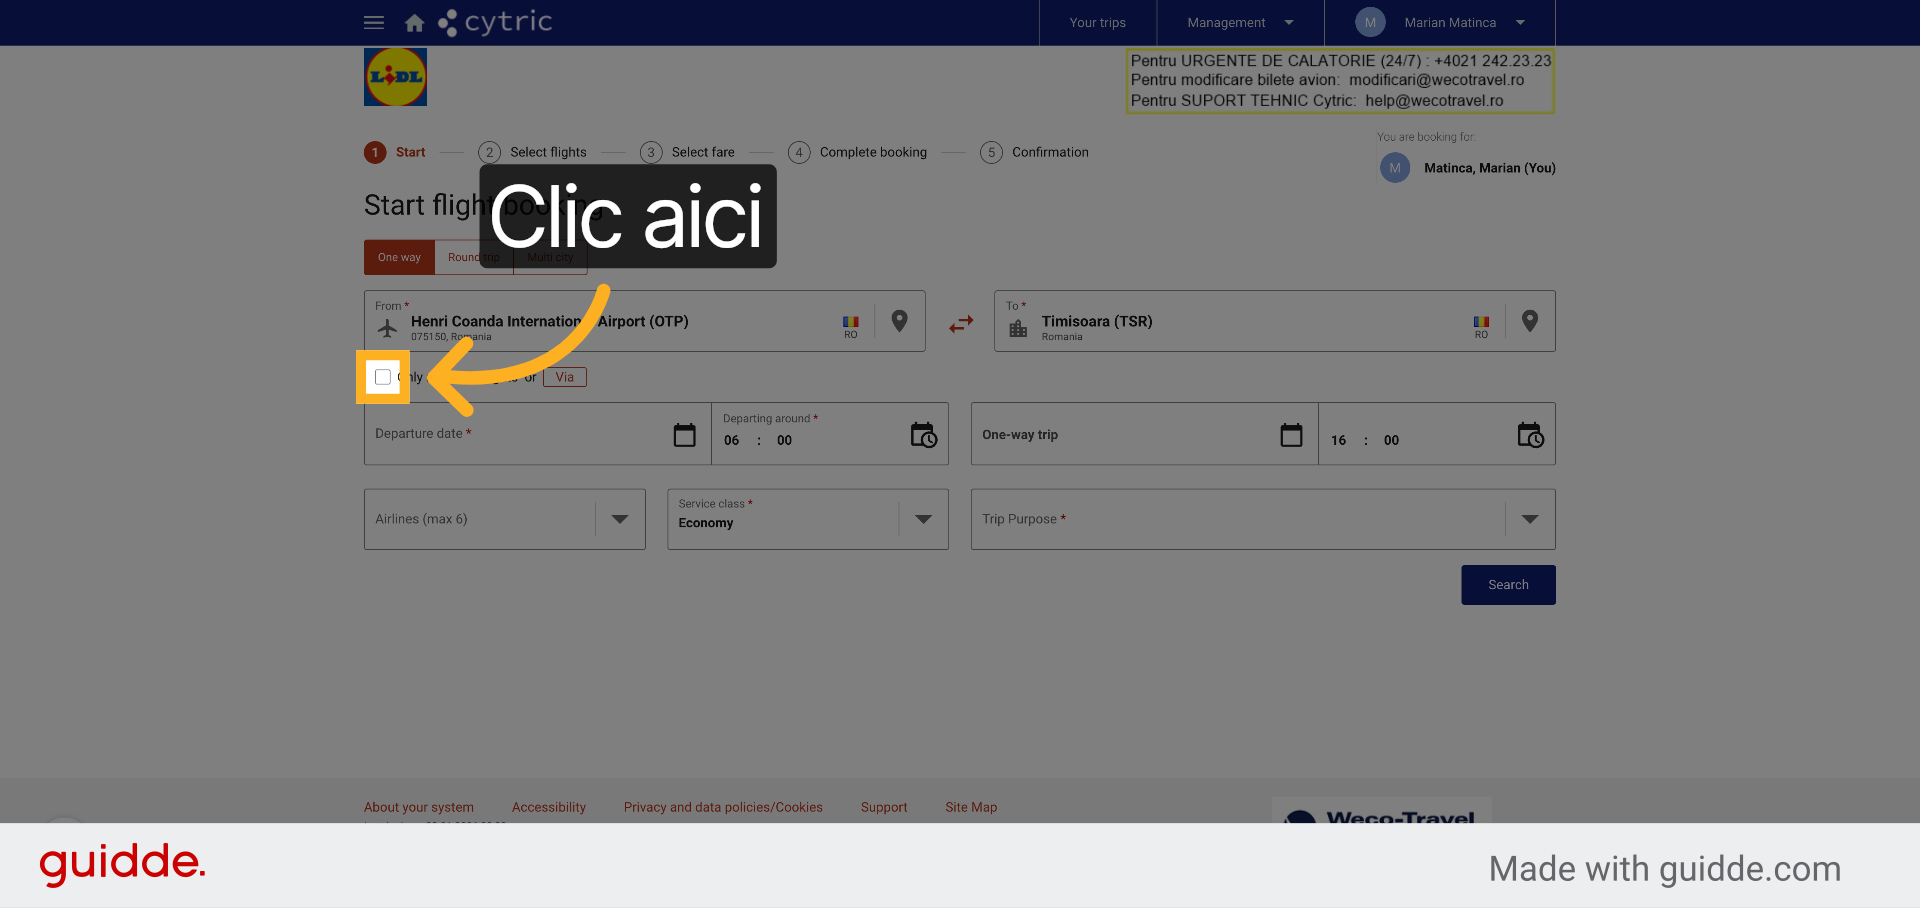Screen dimensions: 1920x908
Task: Open the Site Map link
Action: pyautogui.click(x=971, y=807)
